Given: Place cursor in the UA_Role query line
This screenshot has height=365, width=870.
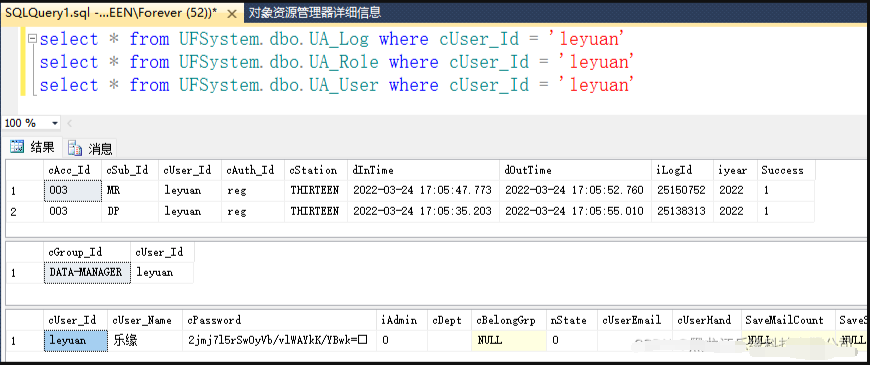Looking at the screenshot, I should (337, 62).
